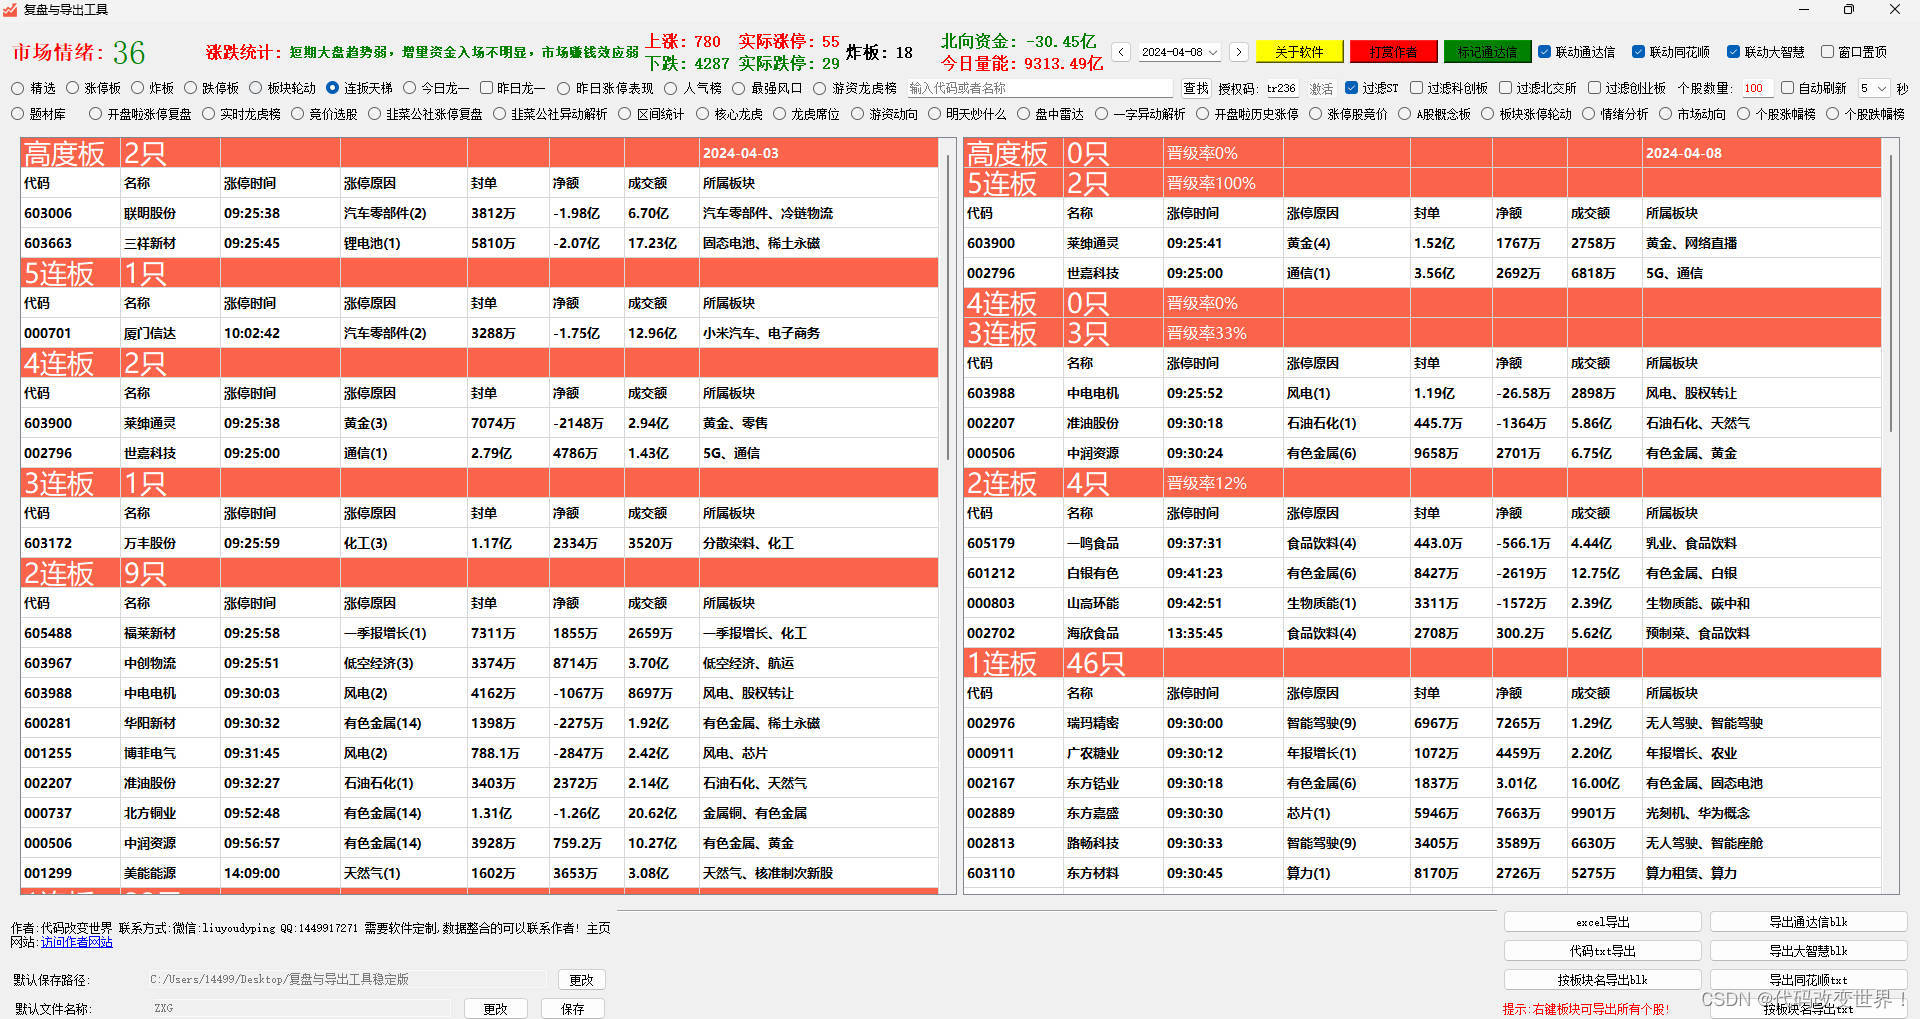
Task: Select the 人气榜 radio option
Action: [x=693, y=88]
